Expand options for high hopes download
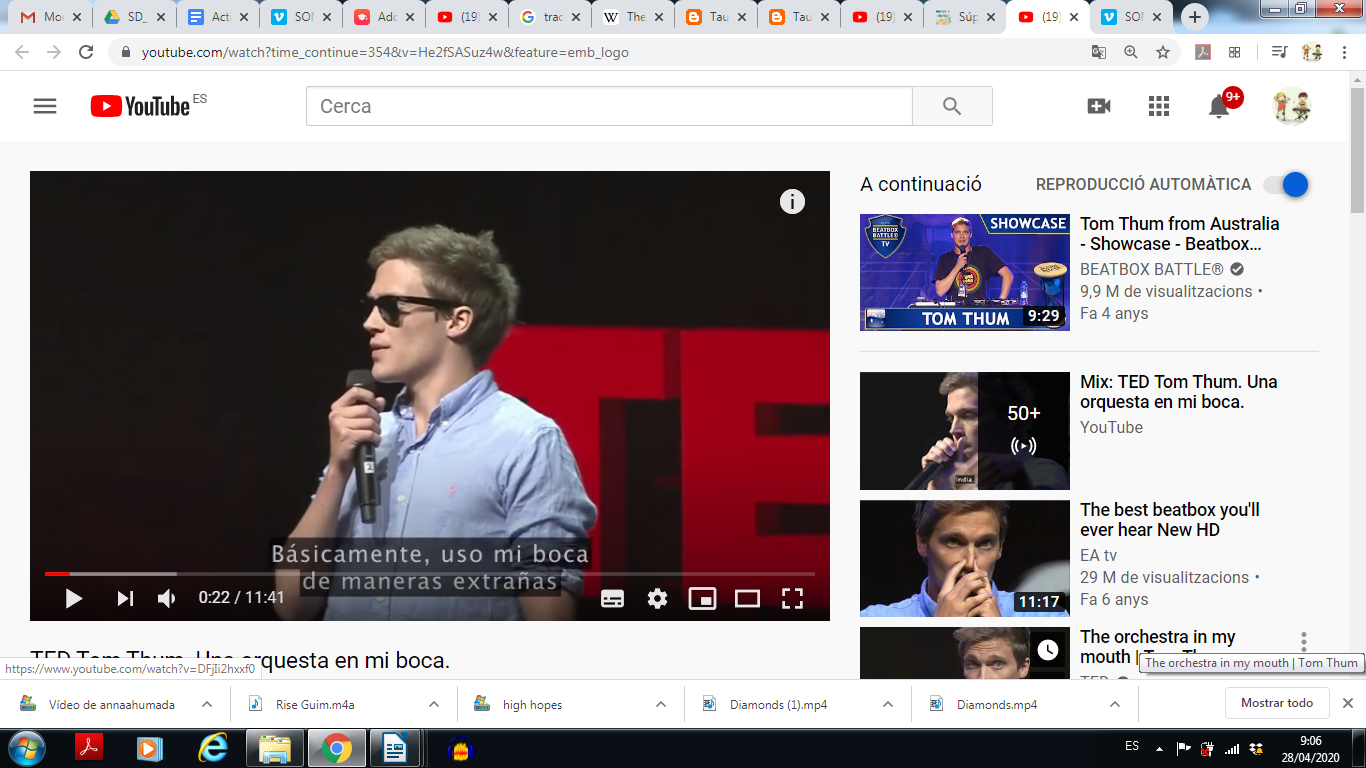The width and height of the screenshot is (1366, 768). coord(661,704)
